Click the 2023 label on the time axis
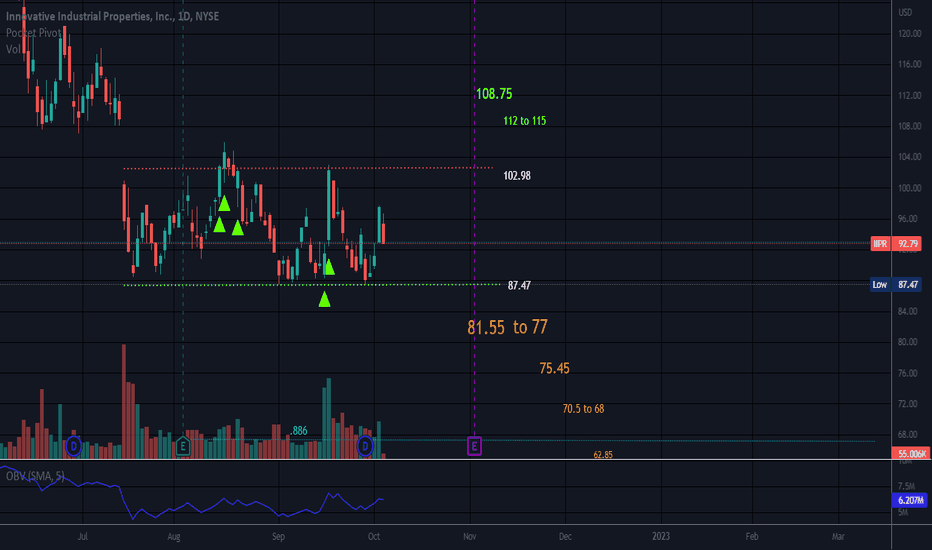This screenshot has width=932, height=550. (x=661, y=536)
